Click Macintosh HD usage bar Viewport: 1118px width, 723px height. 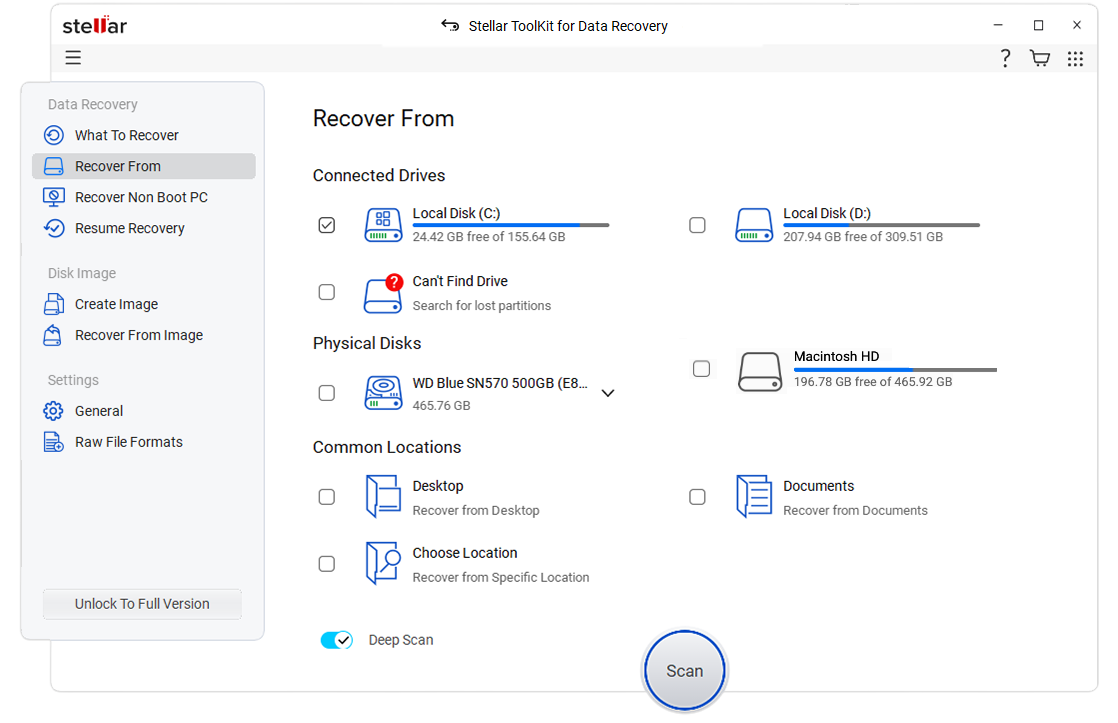pos(895,370)
